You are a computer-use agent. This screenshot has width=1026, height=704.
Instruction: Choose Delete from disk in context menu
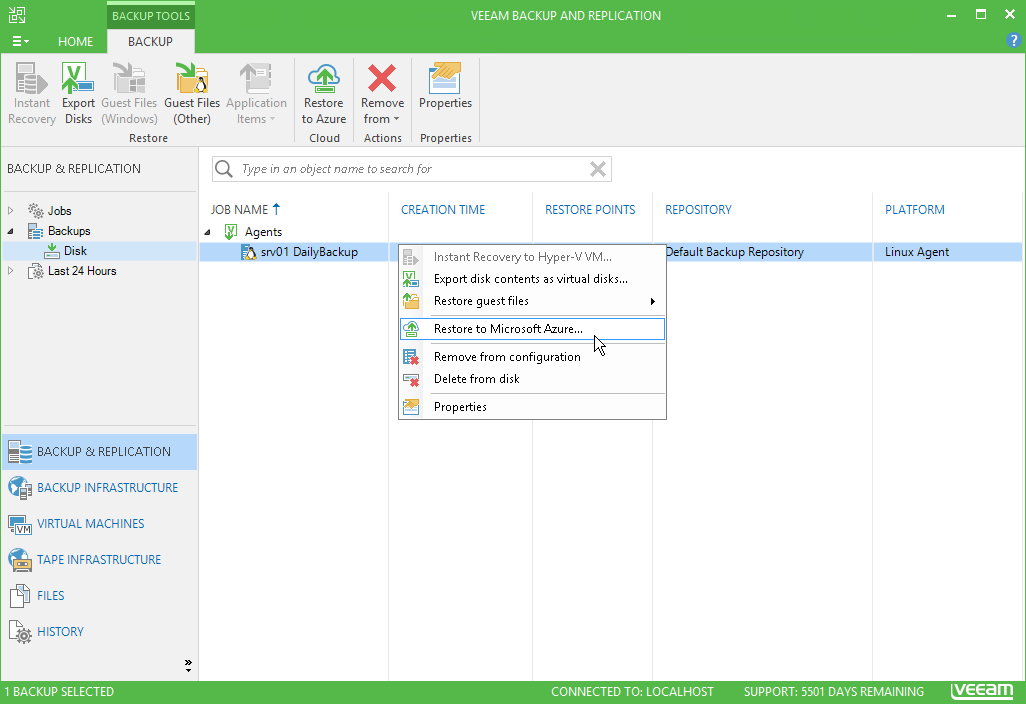pos(532,379)
